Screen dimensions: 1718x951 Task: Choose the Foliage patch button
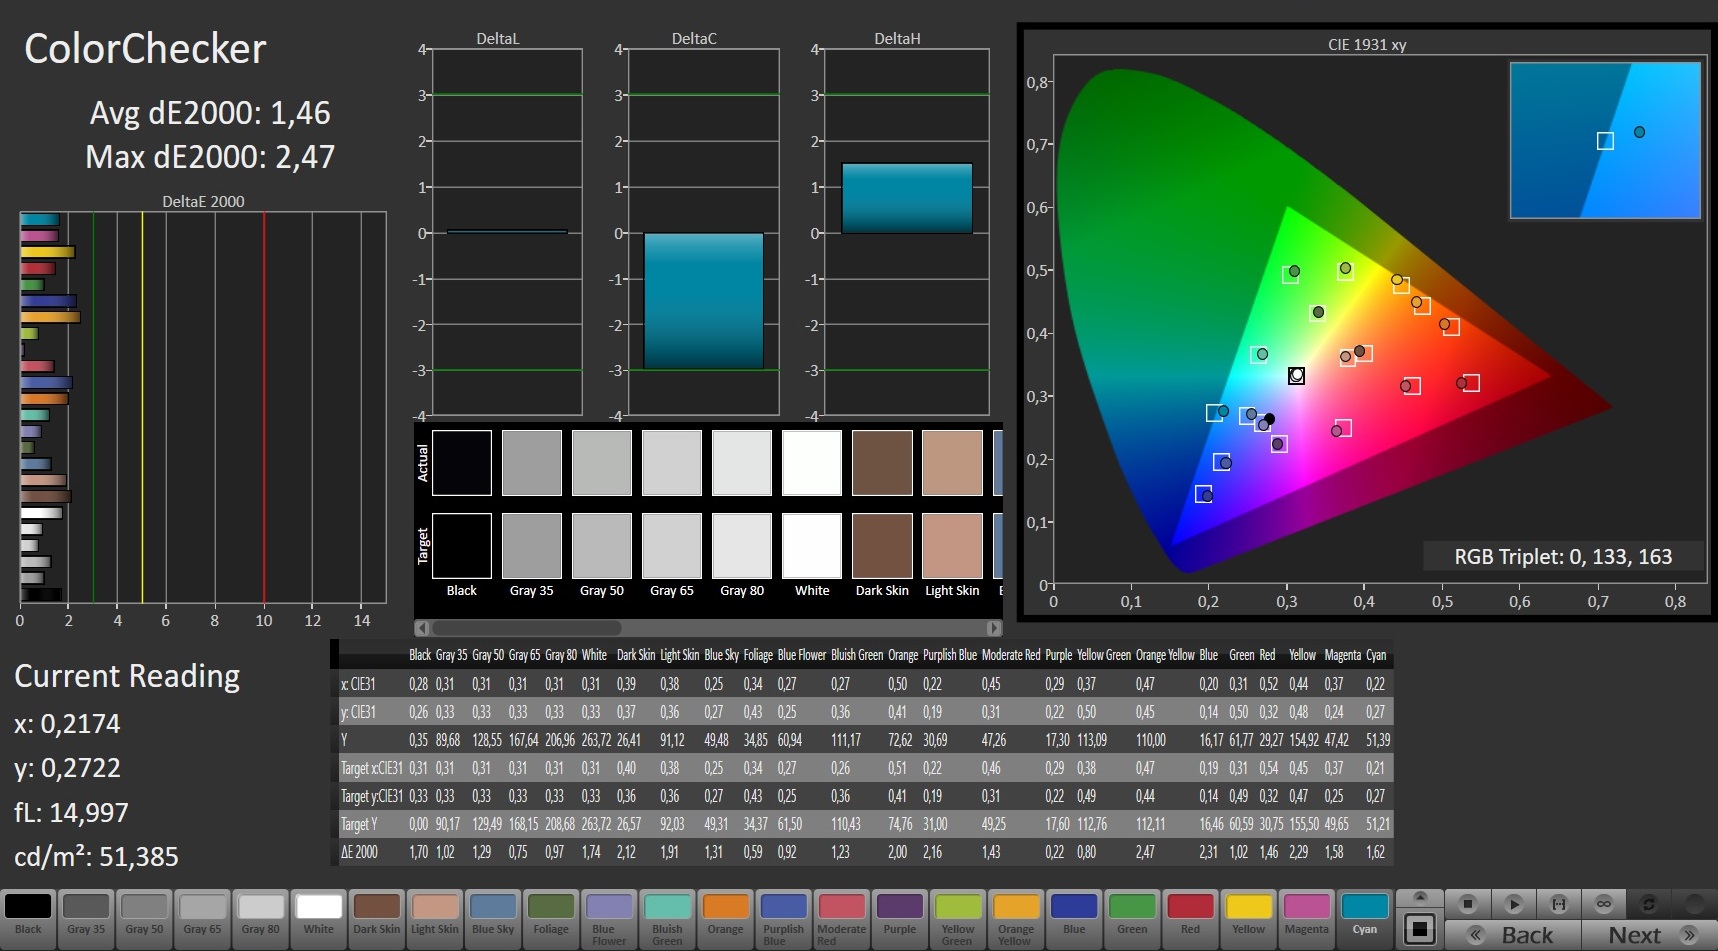(550, 918)
